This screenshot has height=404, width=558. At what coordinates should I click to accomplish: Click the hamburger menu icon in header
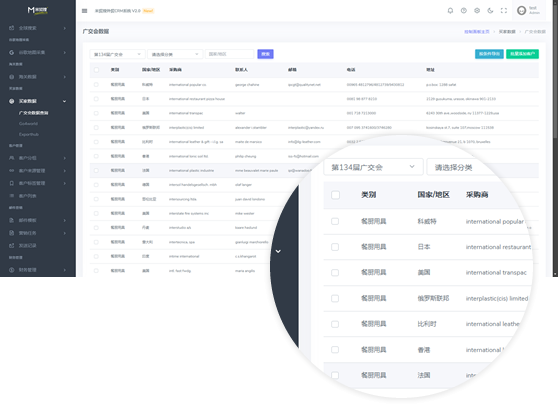point(84,11)
